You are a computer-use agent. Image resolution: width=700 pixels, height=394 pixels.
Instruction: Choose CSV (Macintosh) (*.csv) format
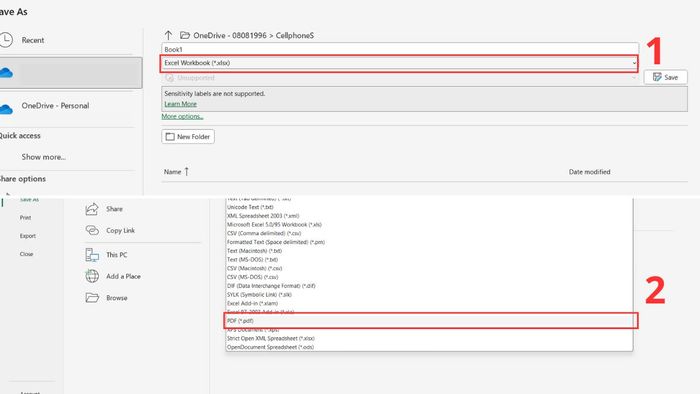pos(429,269)
